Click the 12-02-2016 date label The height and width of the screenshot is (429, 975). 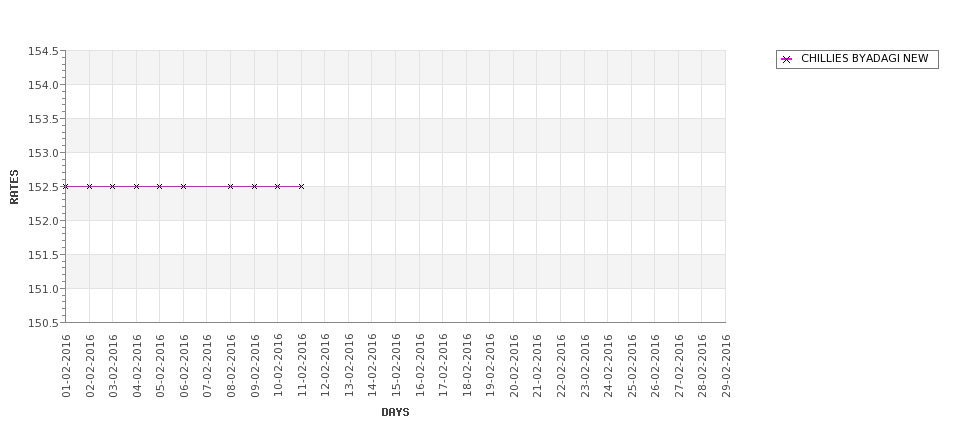[x=325, y=366]
